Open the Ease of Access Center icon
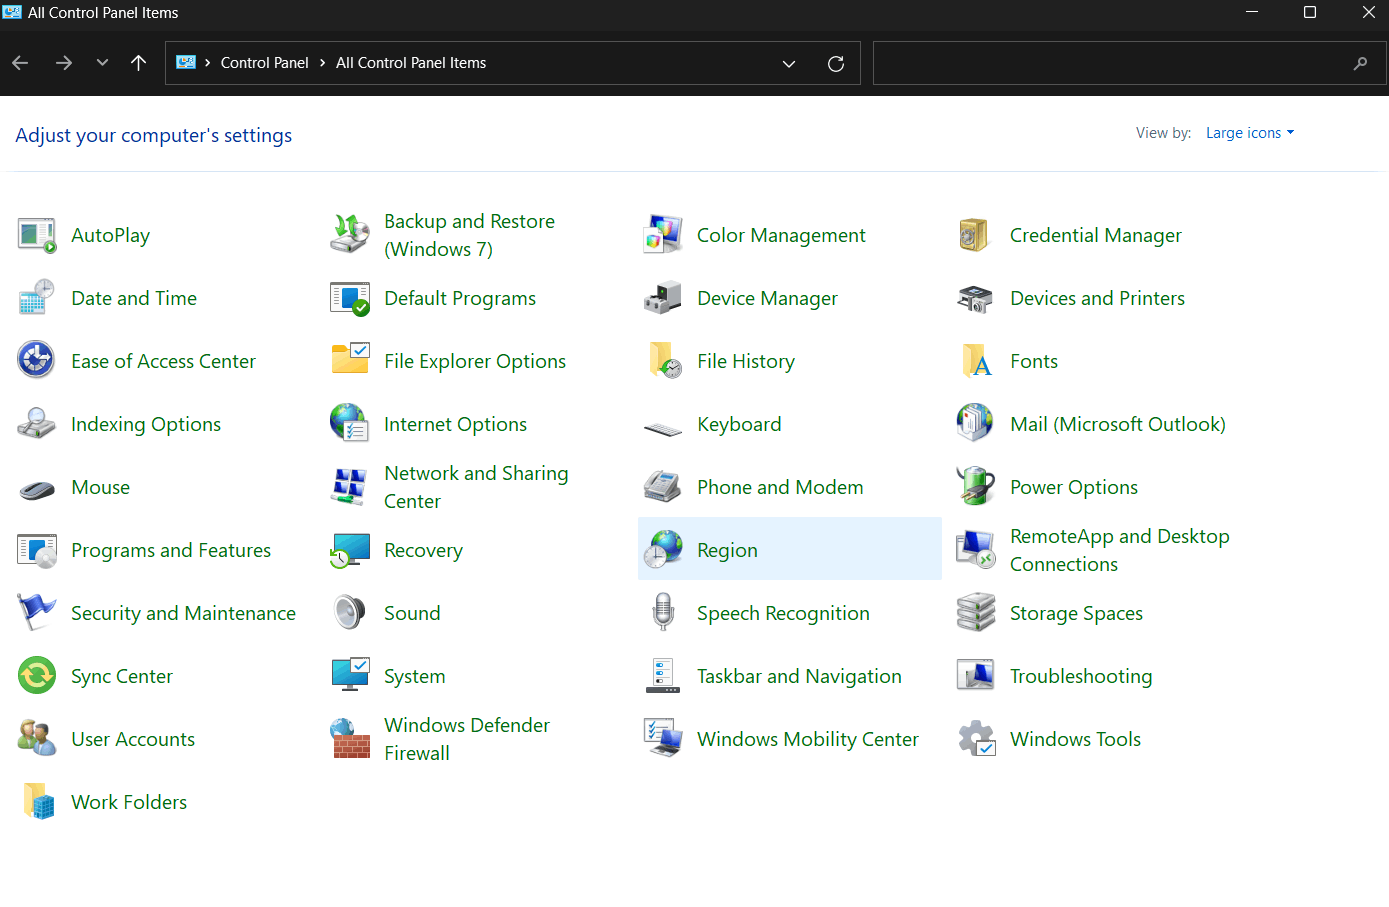 (37, 361)
